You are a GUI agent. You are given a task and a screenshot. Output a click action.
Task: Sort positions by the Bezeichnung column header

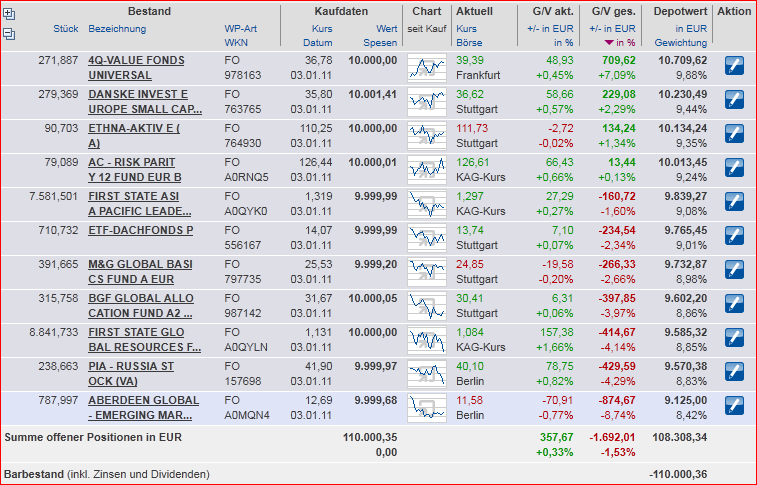[117, 29]
